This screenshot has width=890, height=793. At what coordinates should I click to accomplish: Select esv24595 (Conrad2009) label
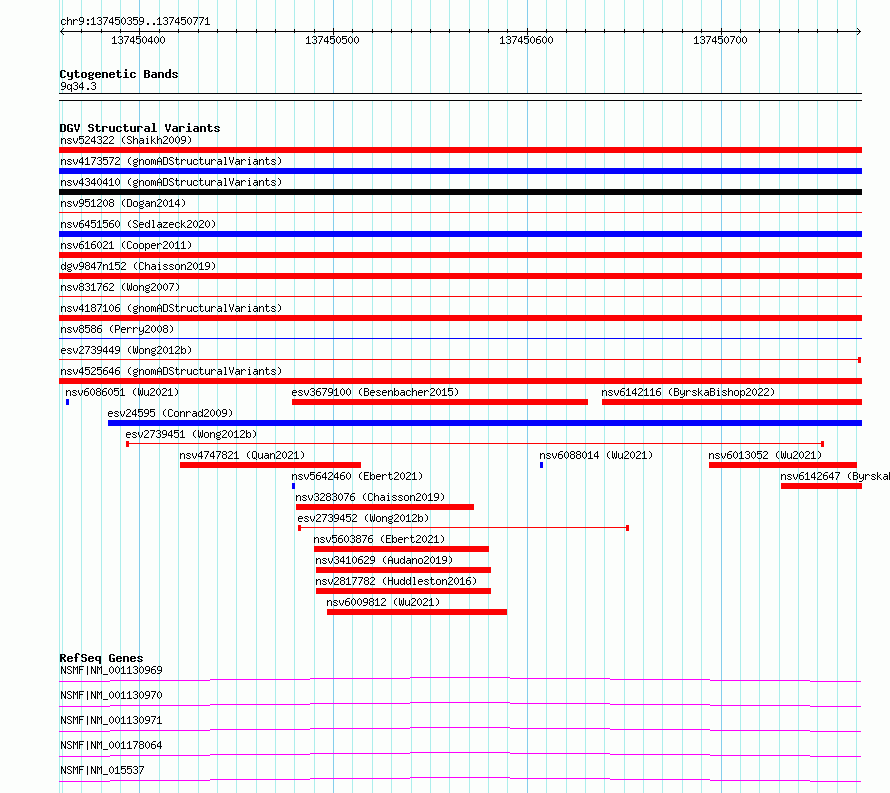170,413
